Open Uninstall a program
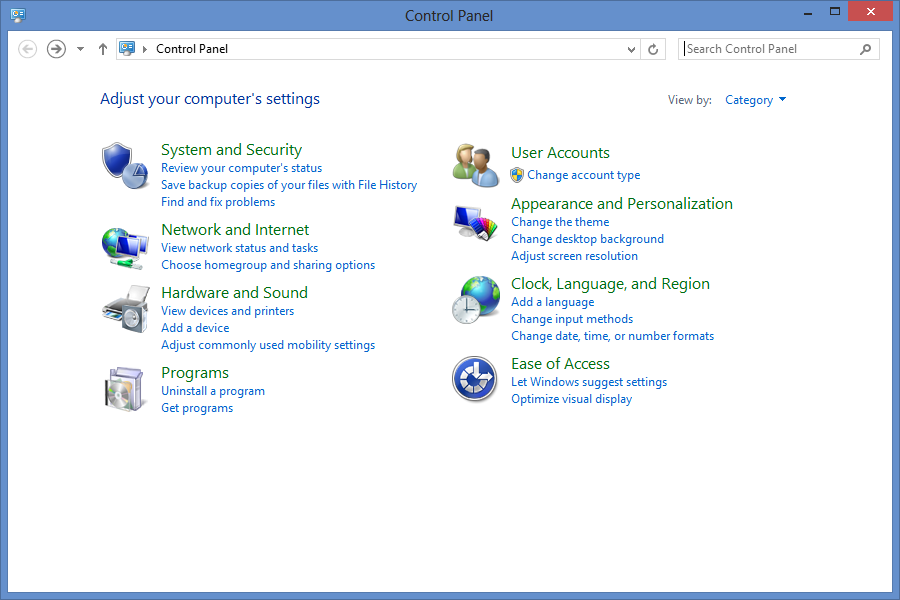Image resolution: width=900 pixels, height=600 pixels. (x=212, y=390)
